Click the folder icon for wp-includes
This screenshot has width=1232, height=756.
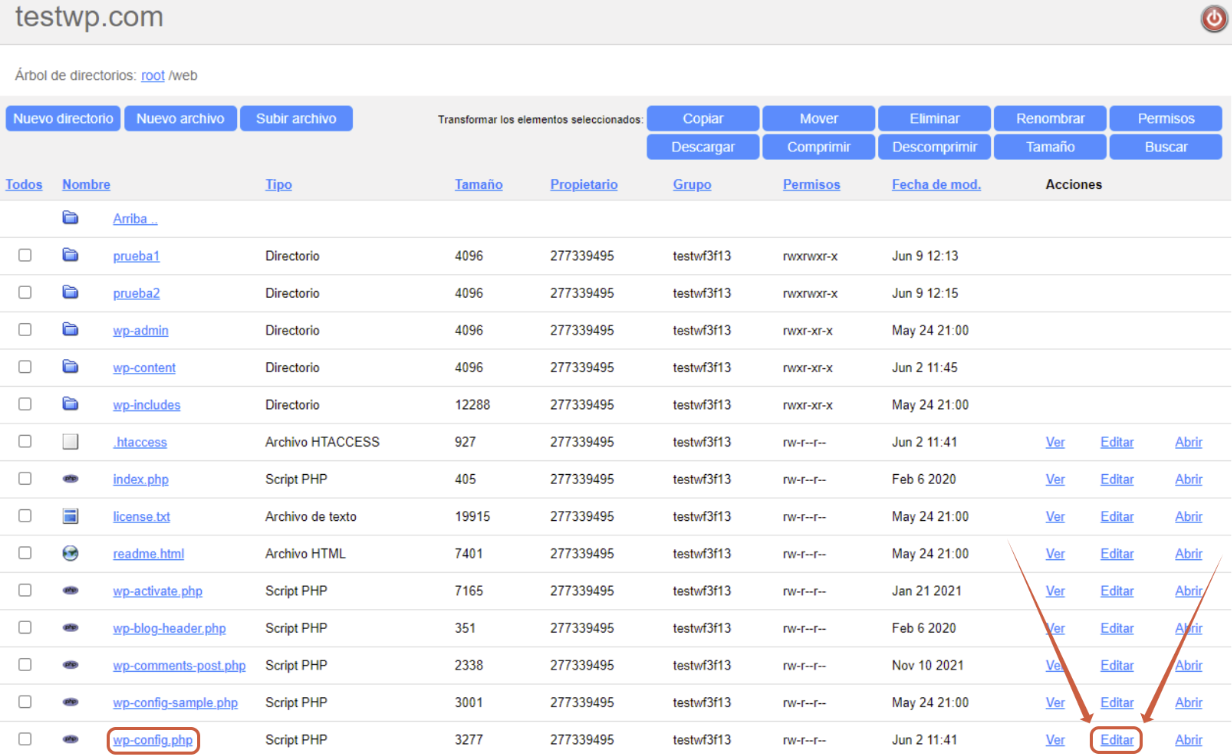click(70, 404)
